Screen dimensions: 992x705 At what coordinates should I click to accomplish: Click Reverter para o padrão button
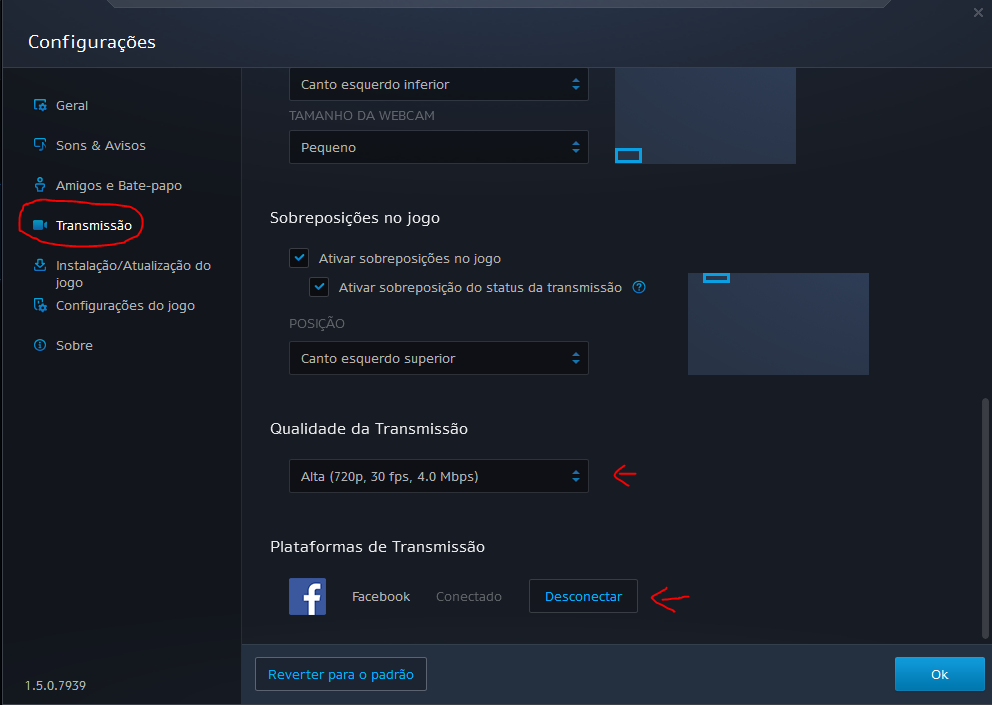point(340,674)
